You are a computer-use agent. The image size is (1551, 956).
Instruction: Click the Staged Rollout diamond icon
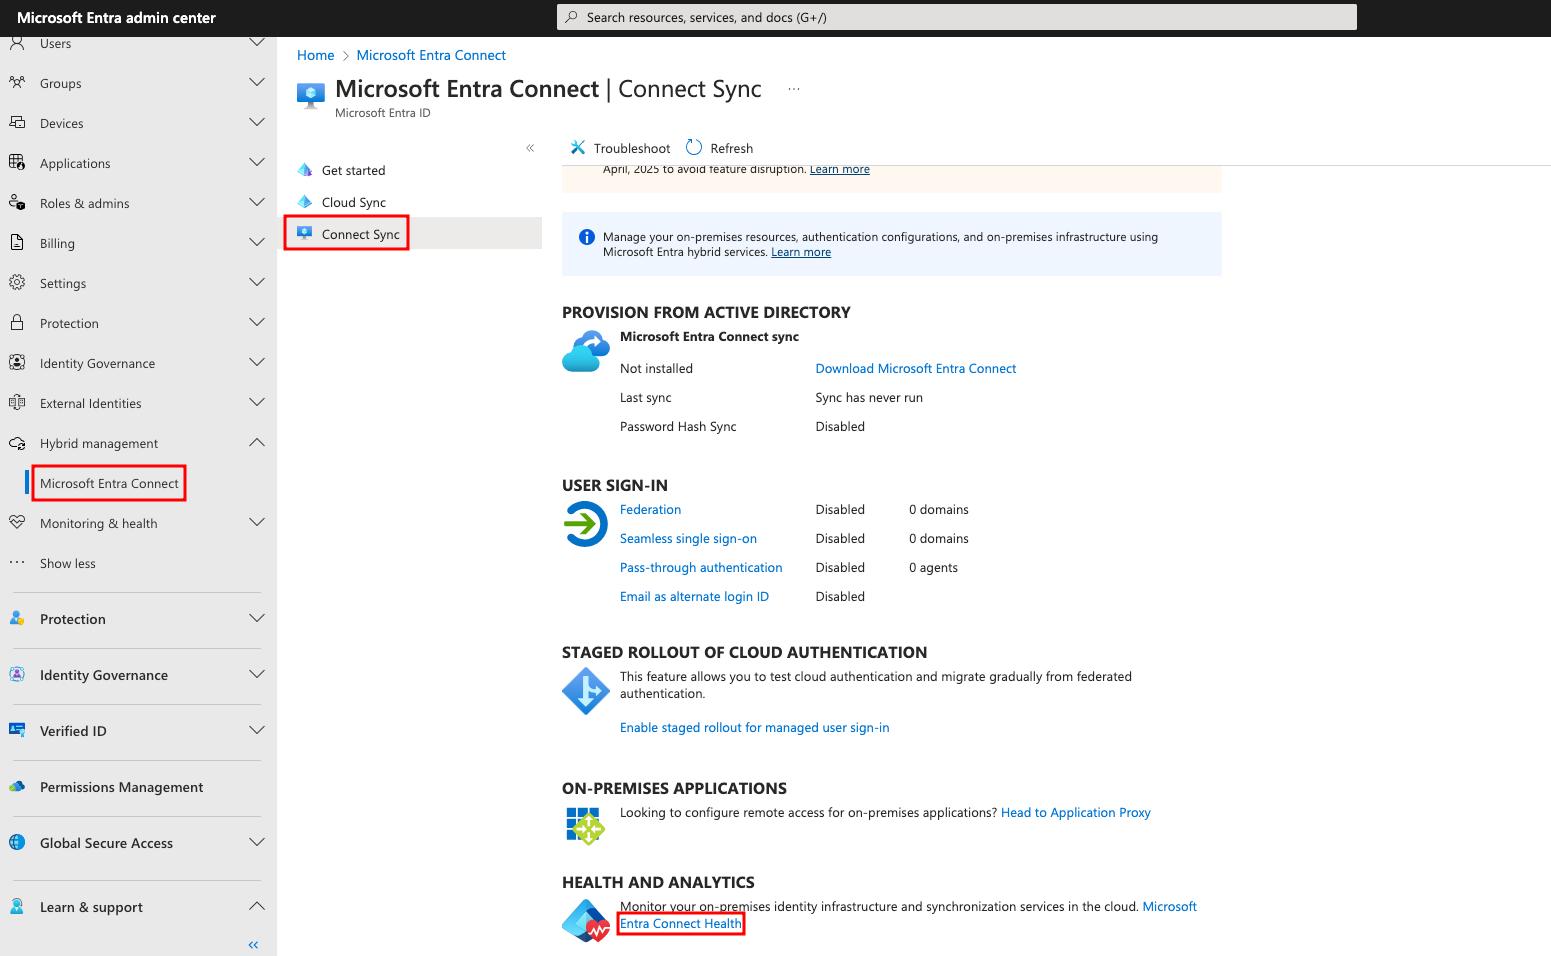pos(586,691)
